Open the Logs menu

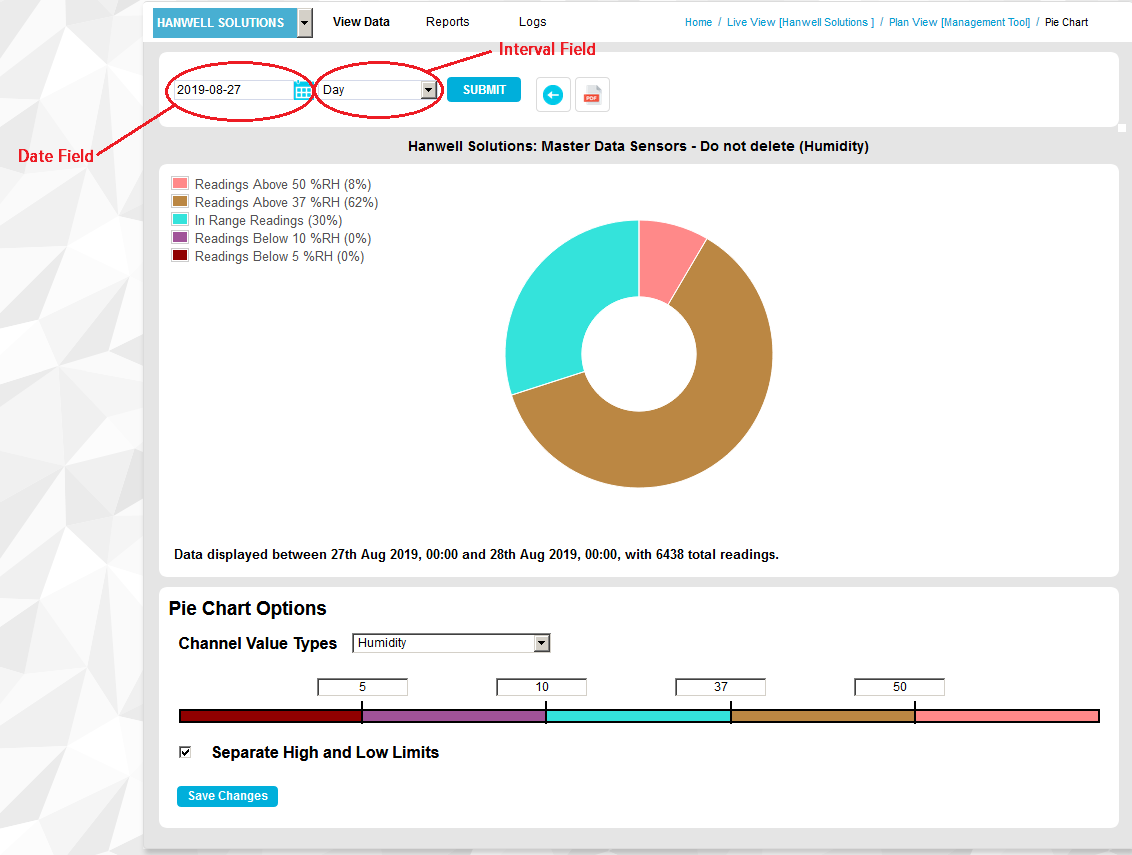point(533,22)
